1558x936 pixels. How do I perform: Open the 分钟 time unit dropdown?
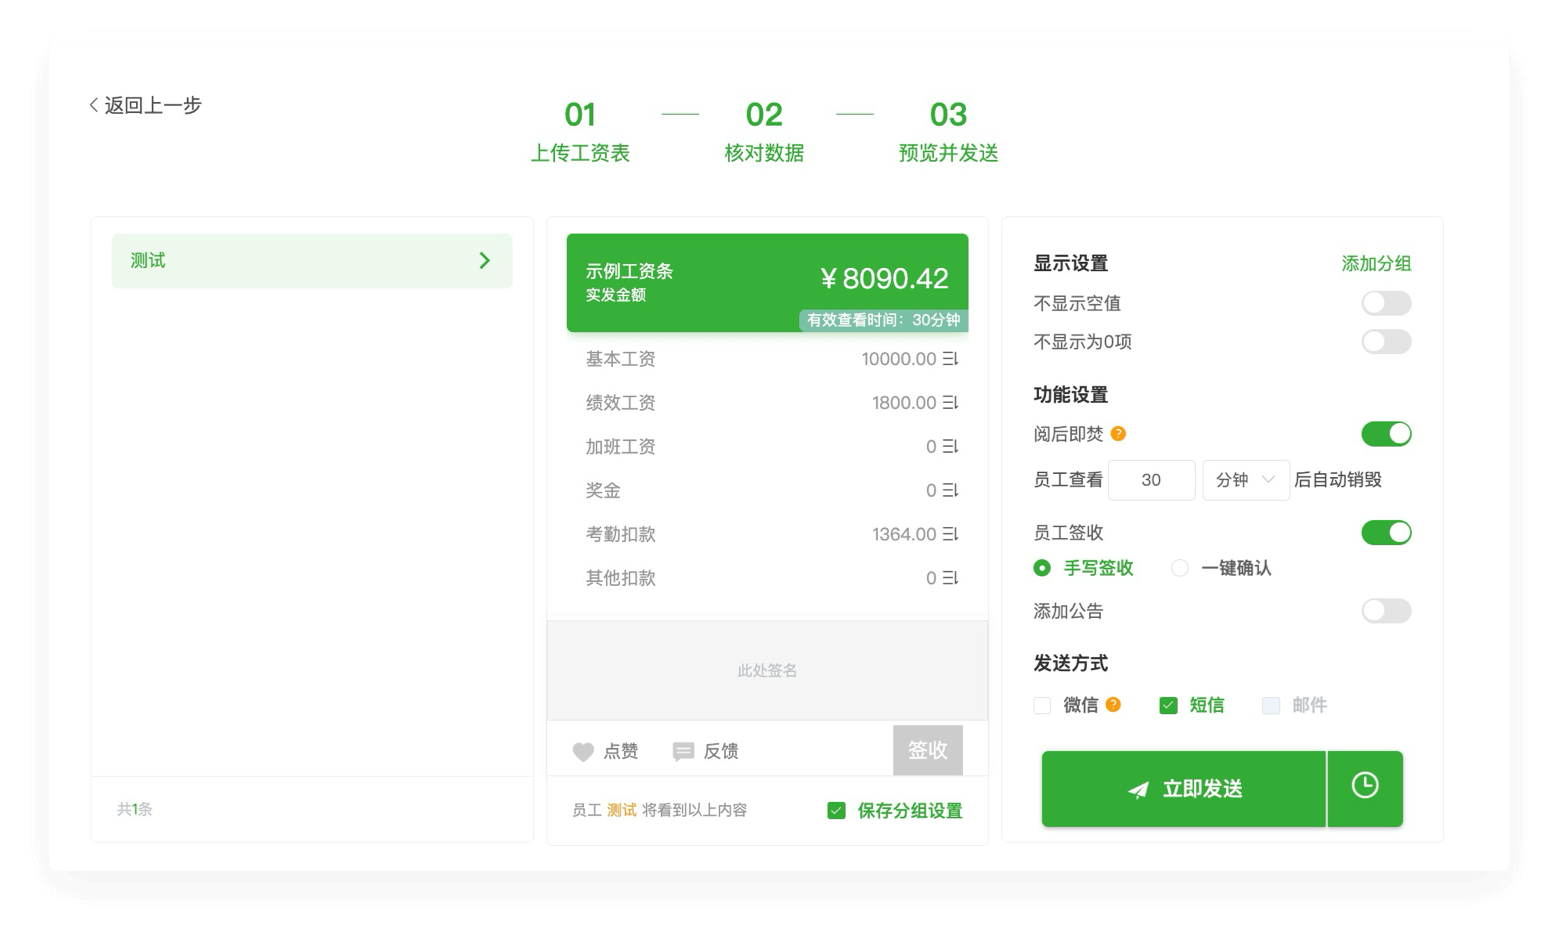click(x=1245, y=480)
